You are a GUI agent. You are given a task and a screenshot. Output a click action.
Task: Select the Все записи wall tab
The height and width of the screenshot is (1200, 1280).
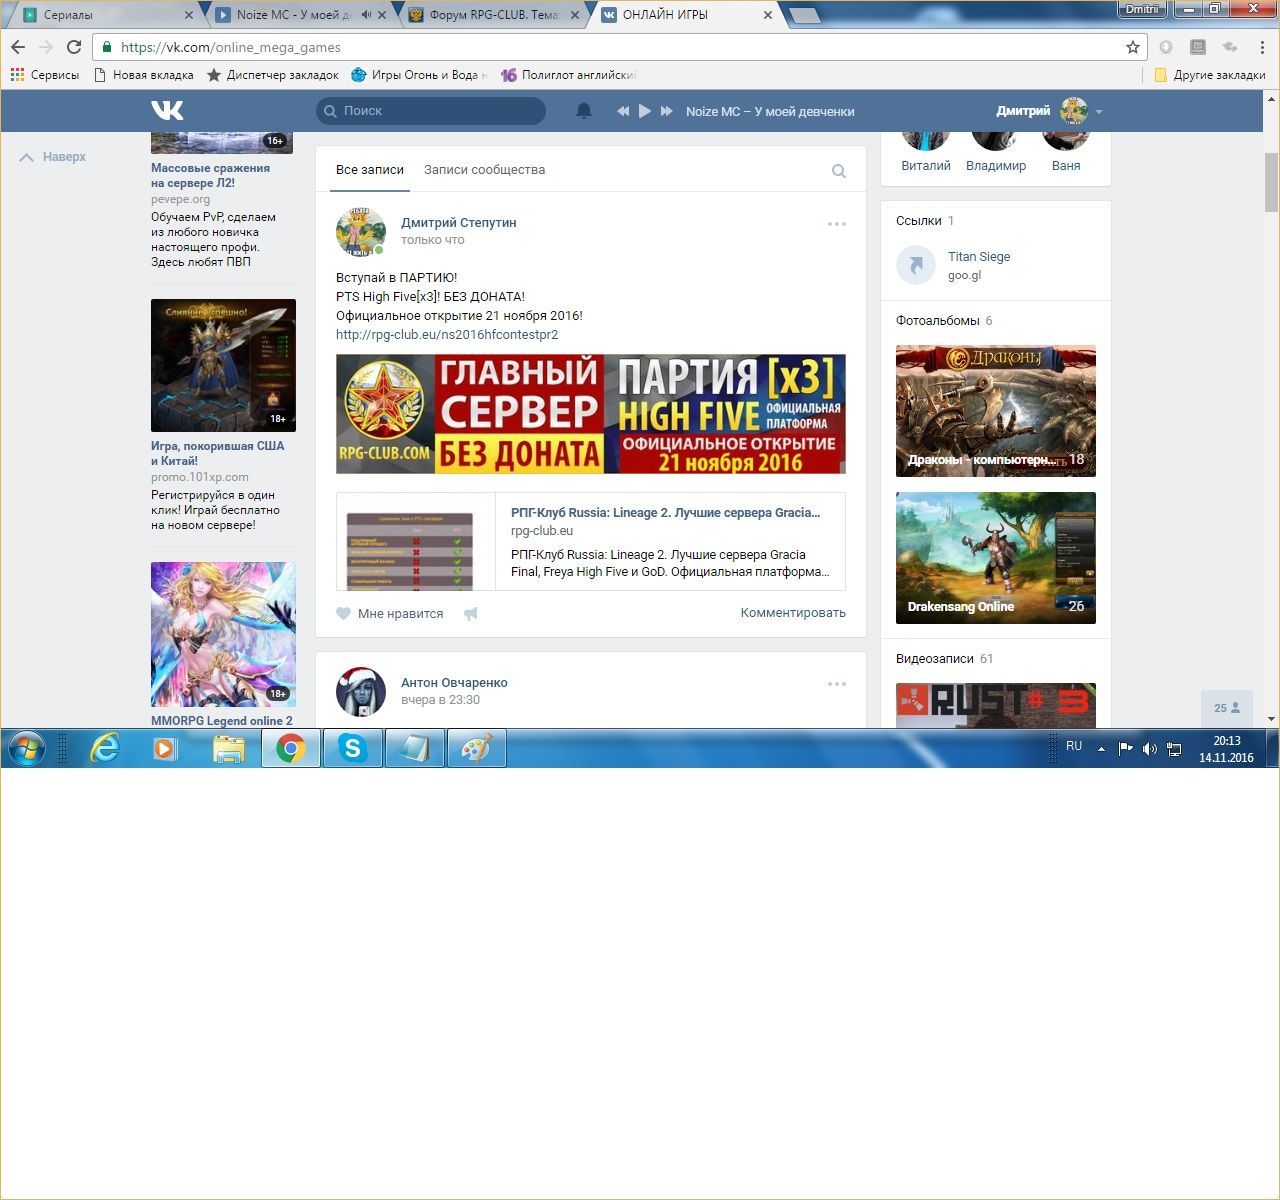pyautogui.click(x=370, y=170)
